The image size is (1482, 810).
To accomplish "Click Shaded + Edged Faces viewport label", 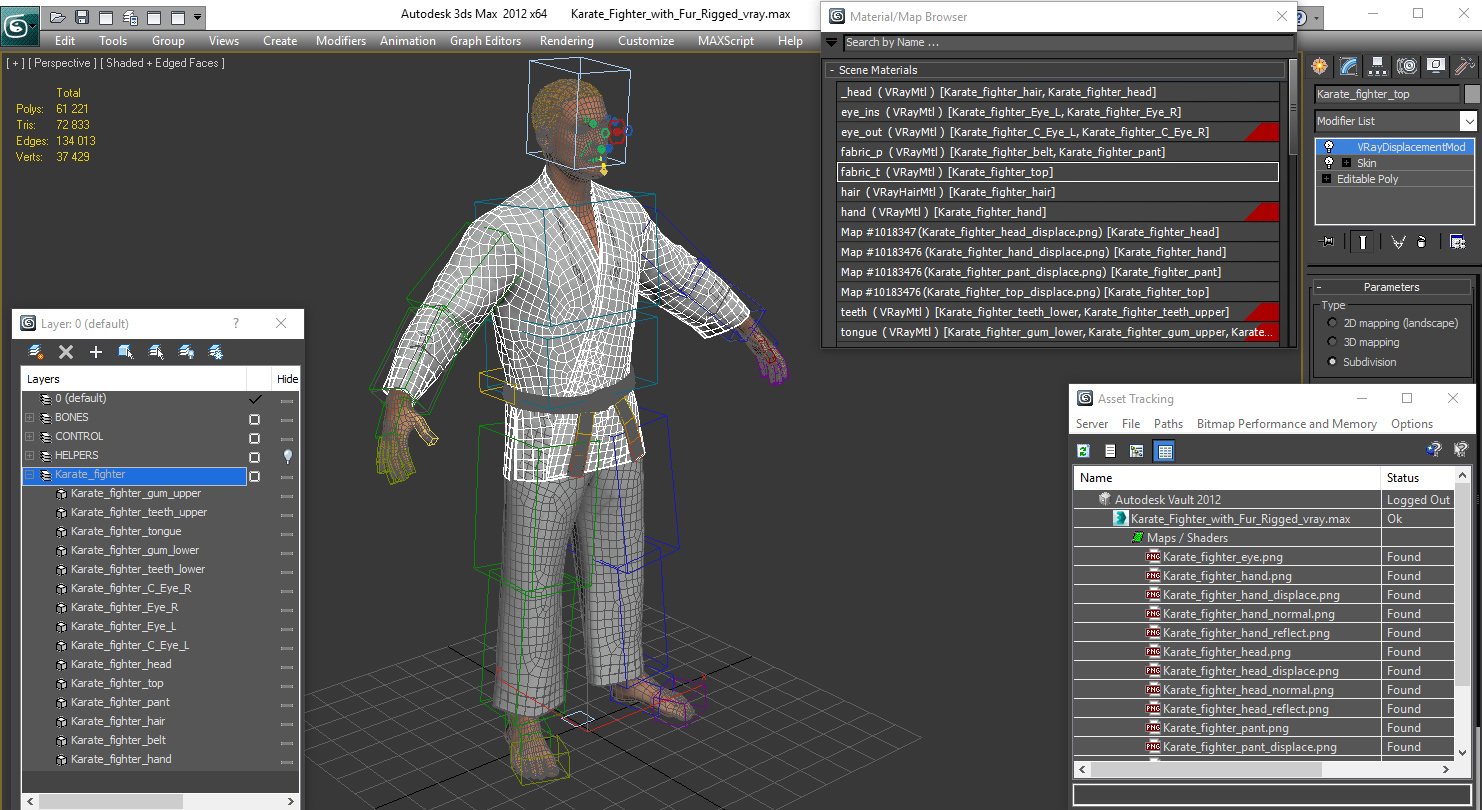I will tap(163, 63).
